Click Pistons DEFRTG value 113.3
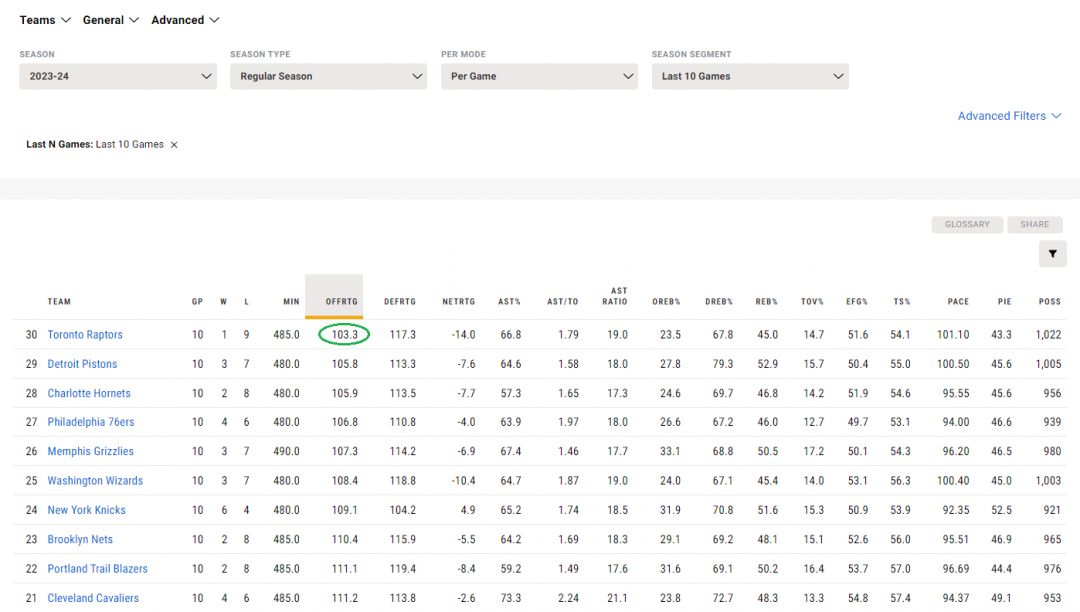Viewport: 1080px width, 612px height. click(403, 364)
